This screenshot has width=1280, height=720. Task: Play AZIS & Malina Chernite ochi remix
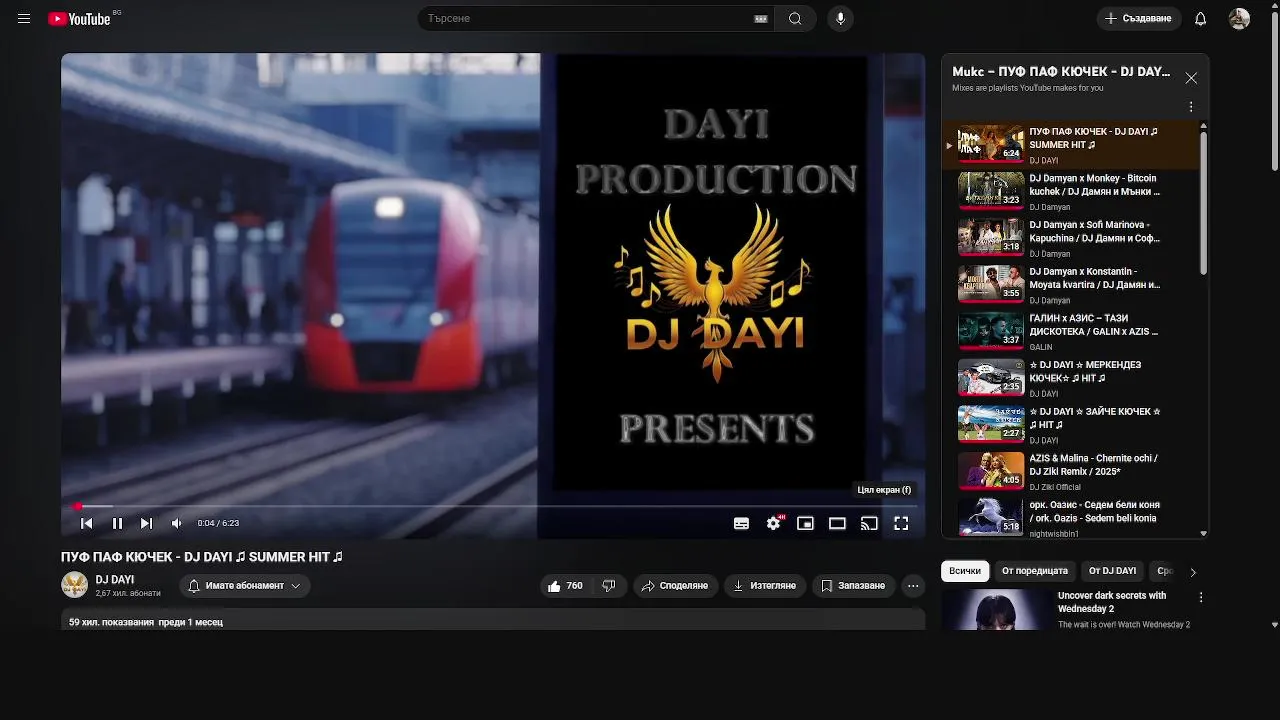tap(1070, 472)
